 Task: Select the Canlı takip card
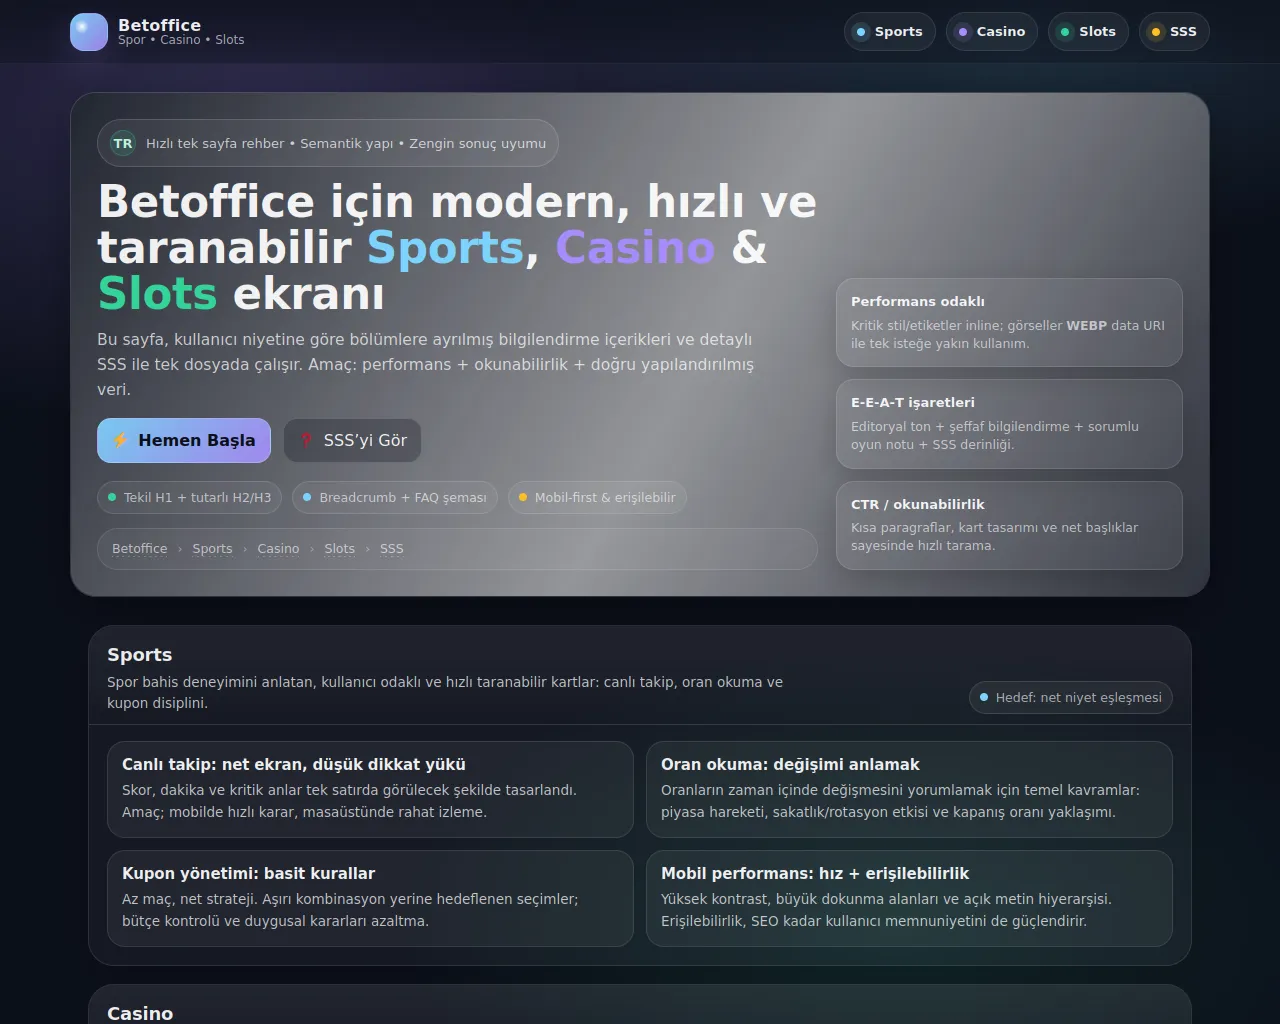(370, 789)
